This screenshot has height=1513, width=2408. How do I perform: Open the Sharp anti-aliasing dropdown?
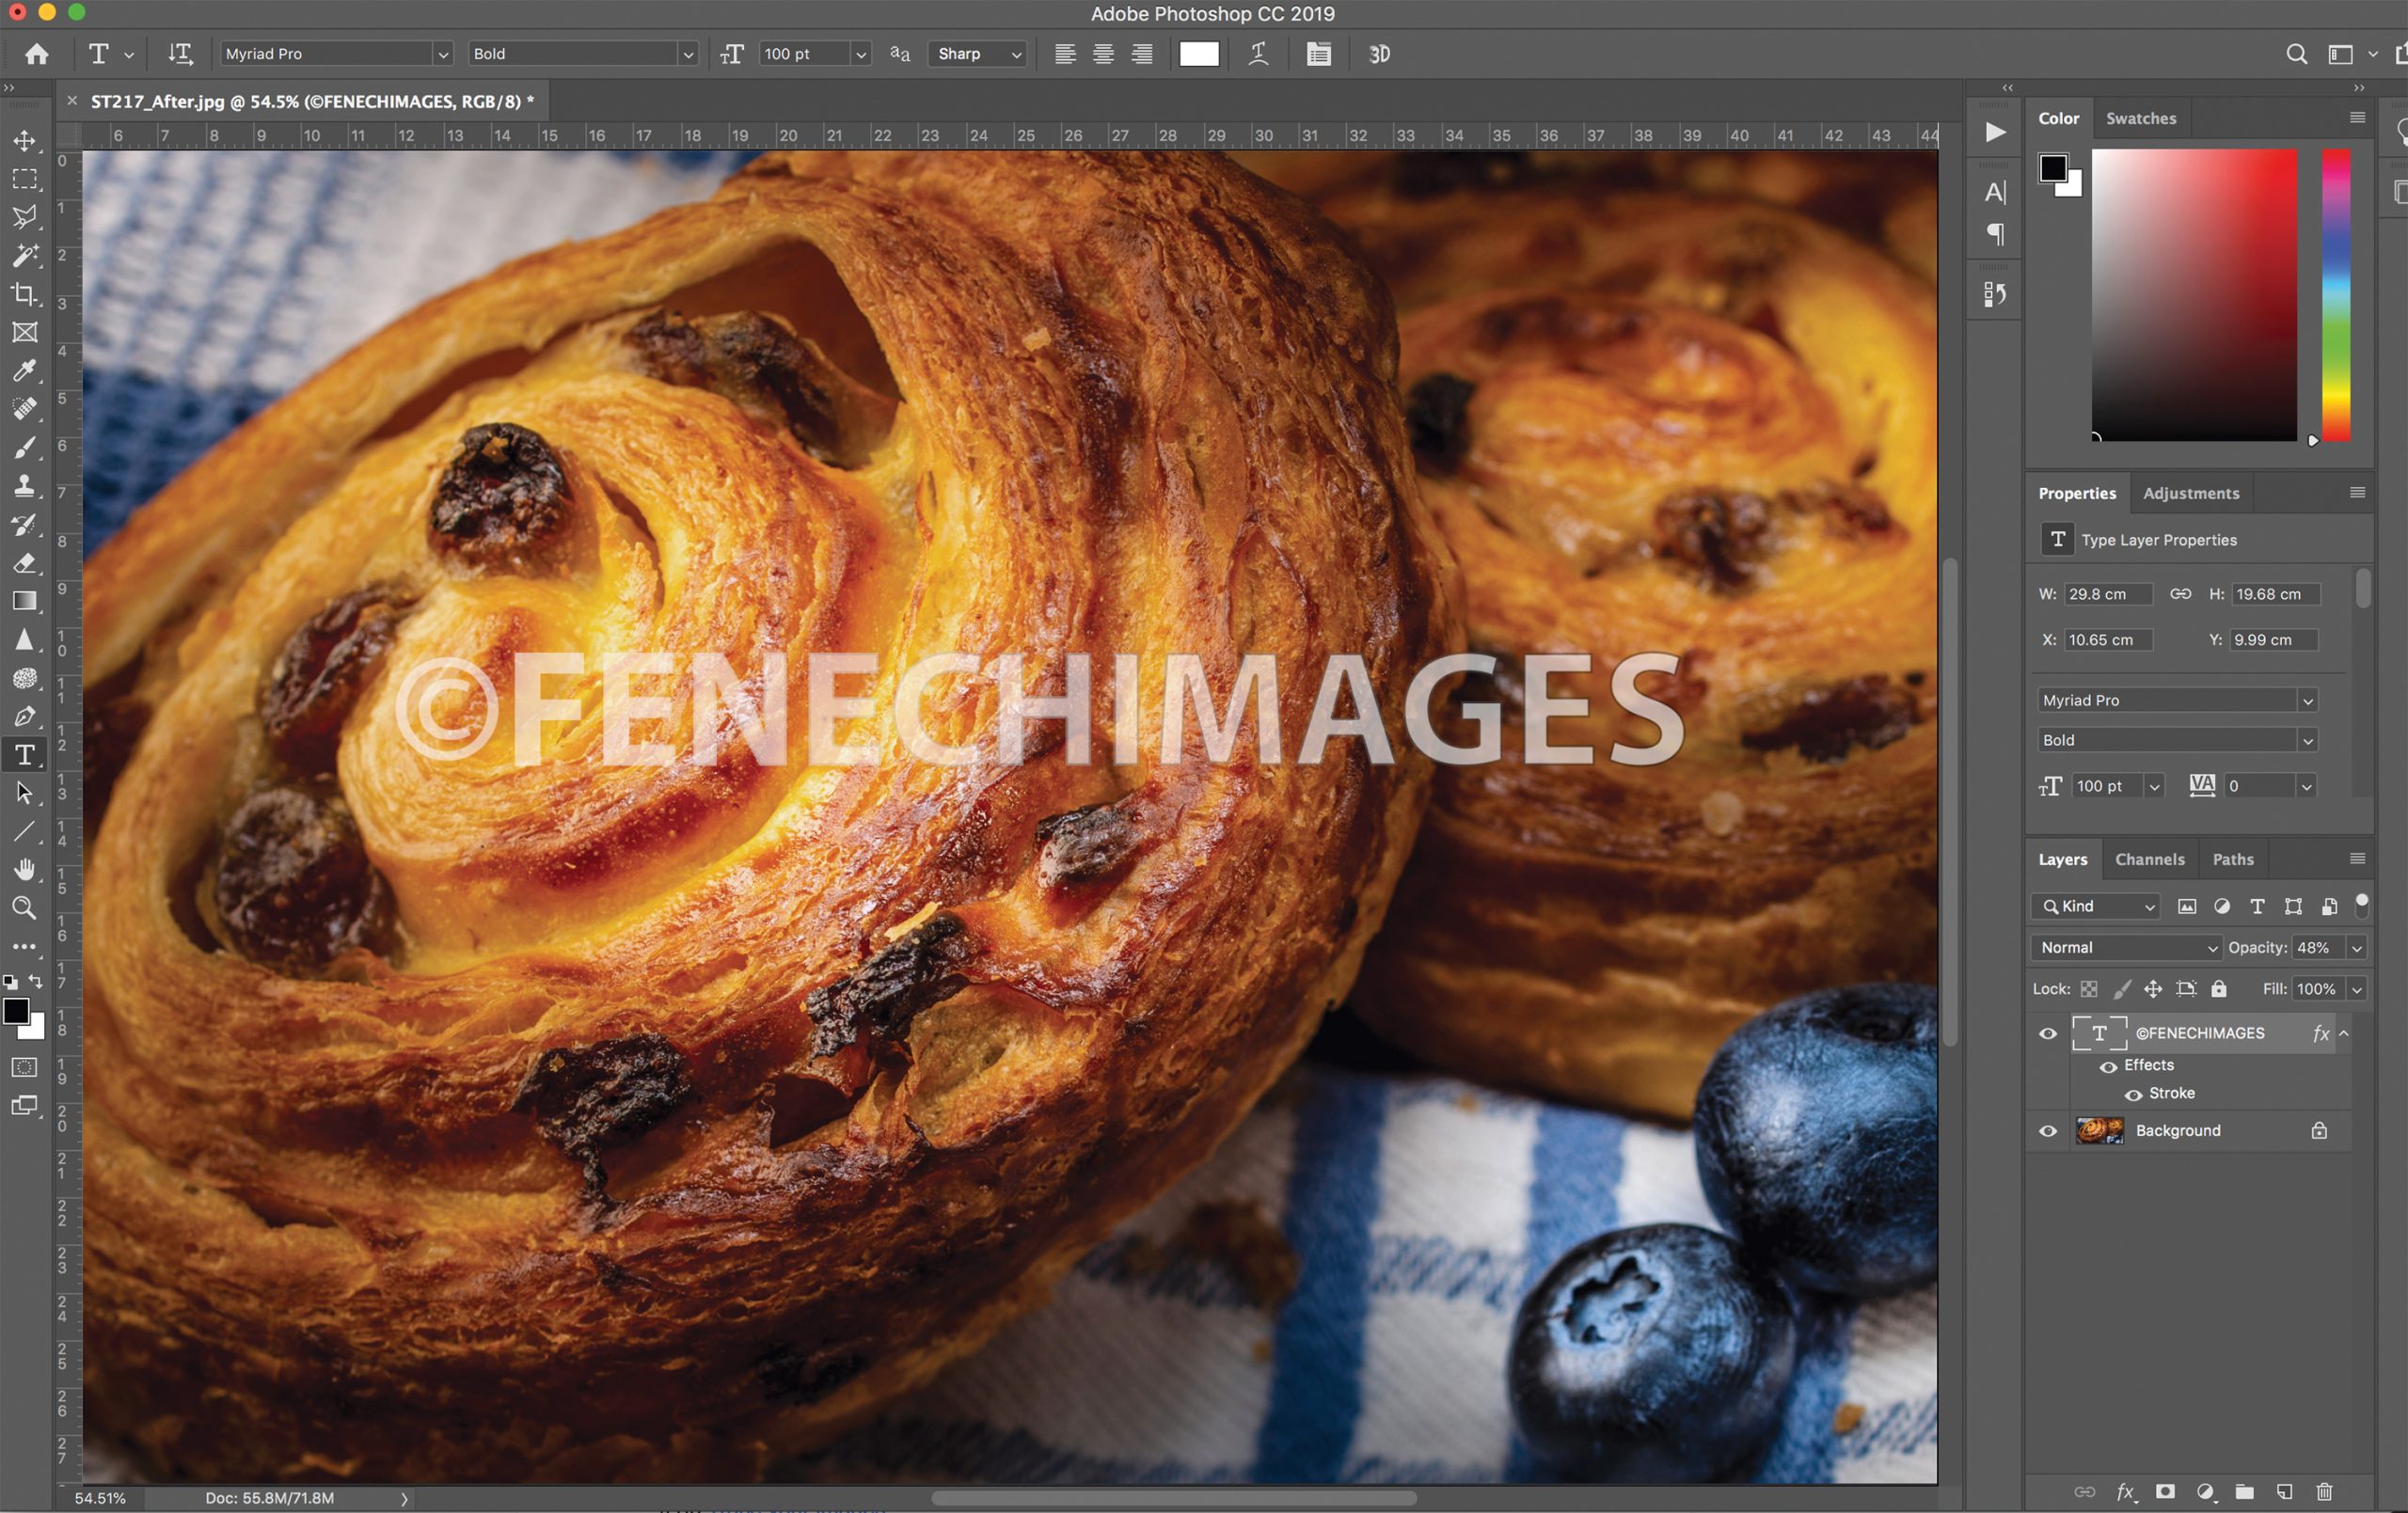978,54
